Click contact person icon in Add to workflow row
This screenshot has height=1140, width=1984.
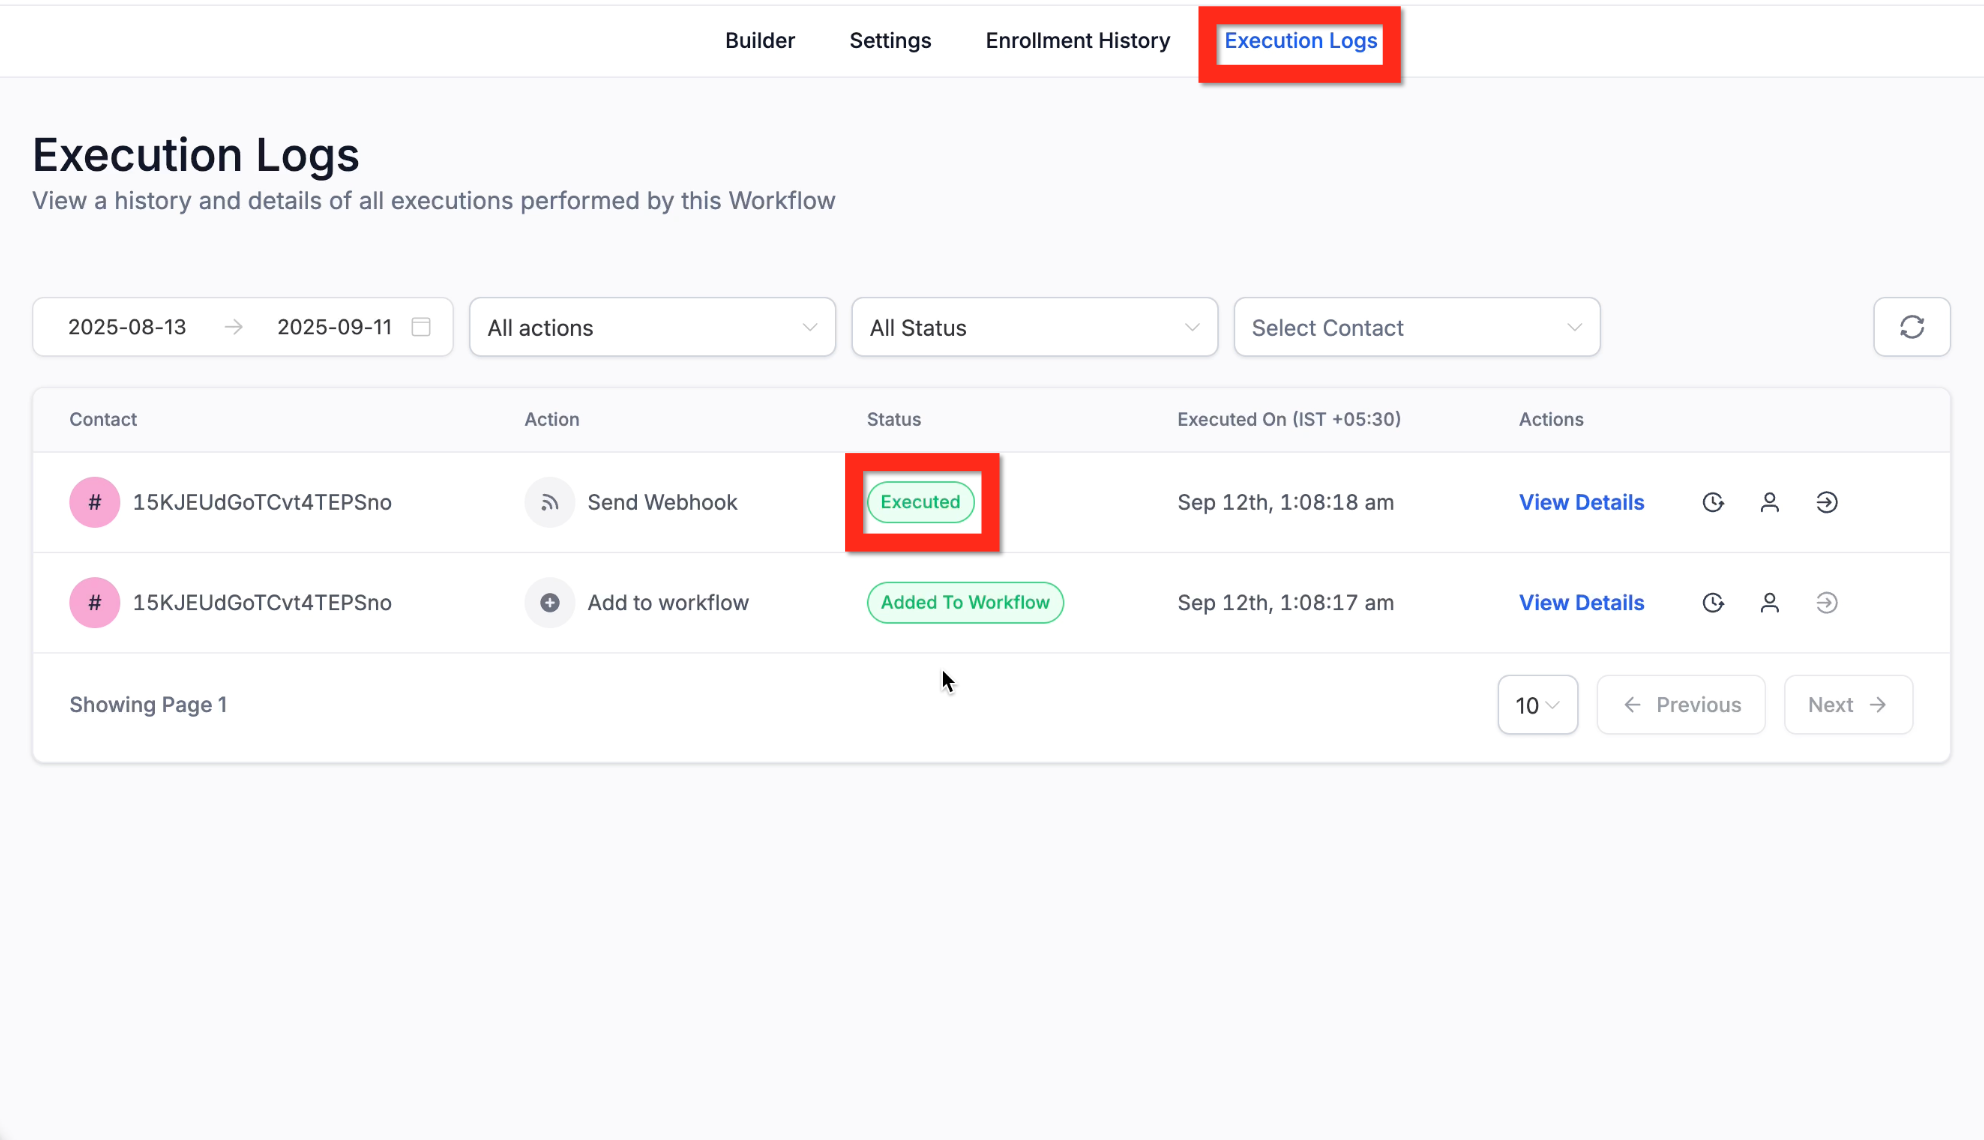[1769, 602]
